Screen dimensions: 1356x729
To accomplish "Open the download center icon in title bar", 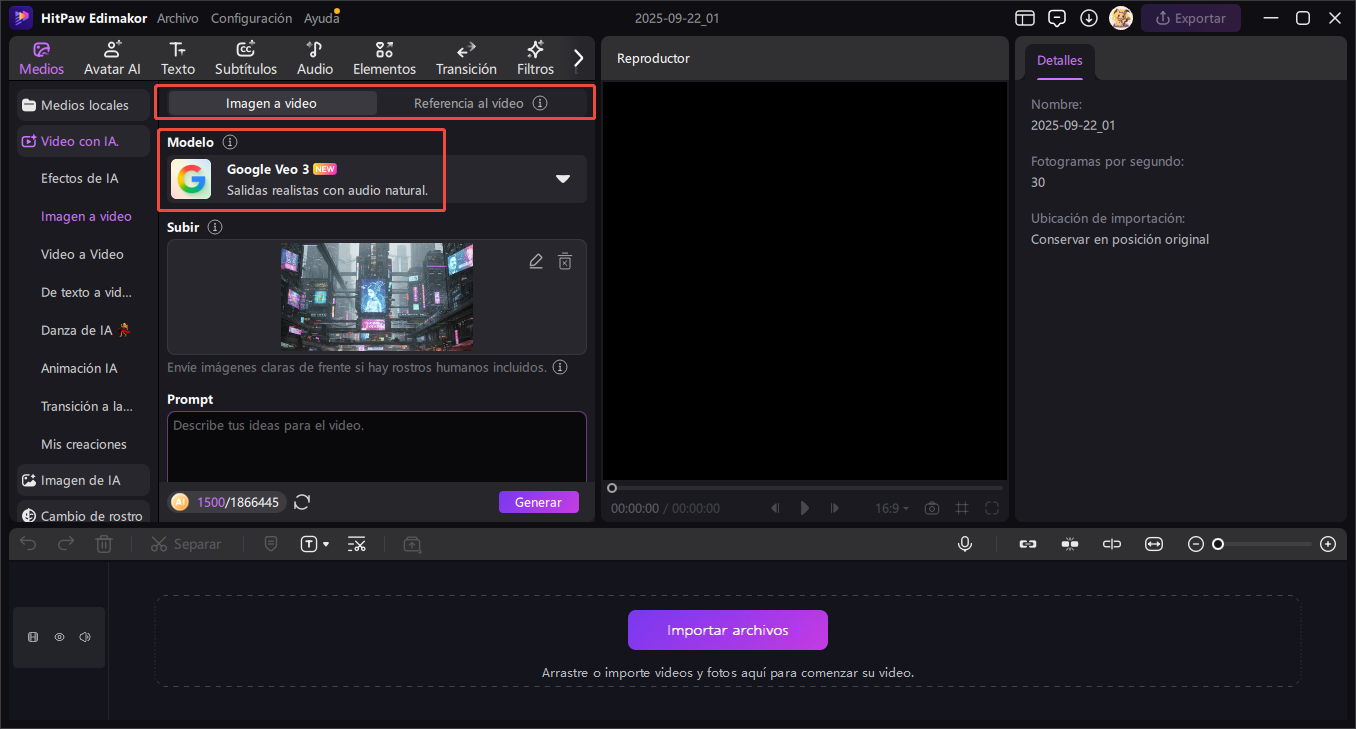I will (x=1089, y=18).
